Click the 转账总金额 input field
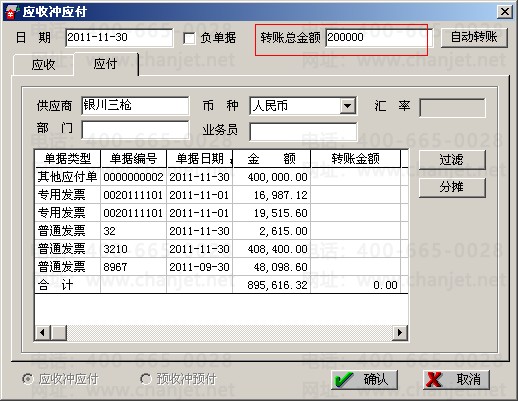Image resolution: width=518 pixels, height=401 pixels. (379, 37)
